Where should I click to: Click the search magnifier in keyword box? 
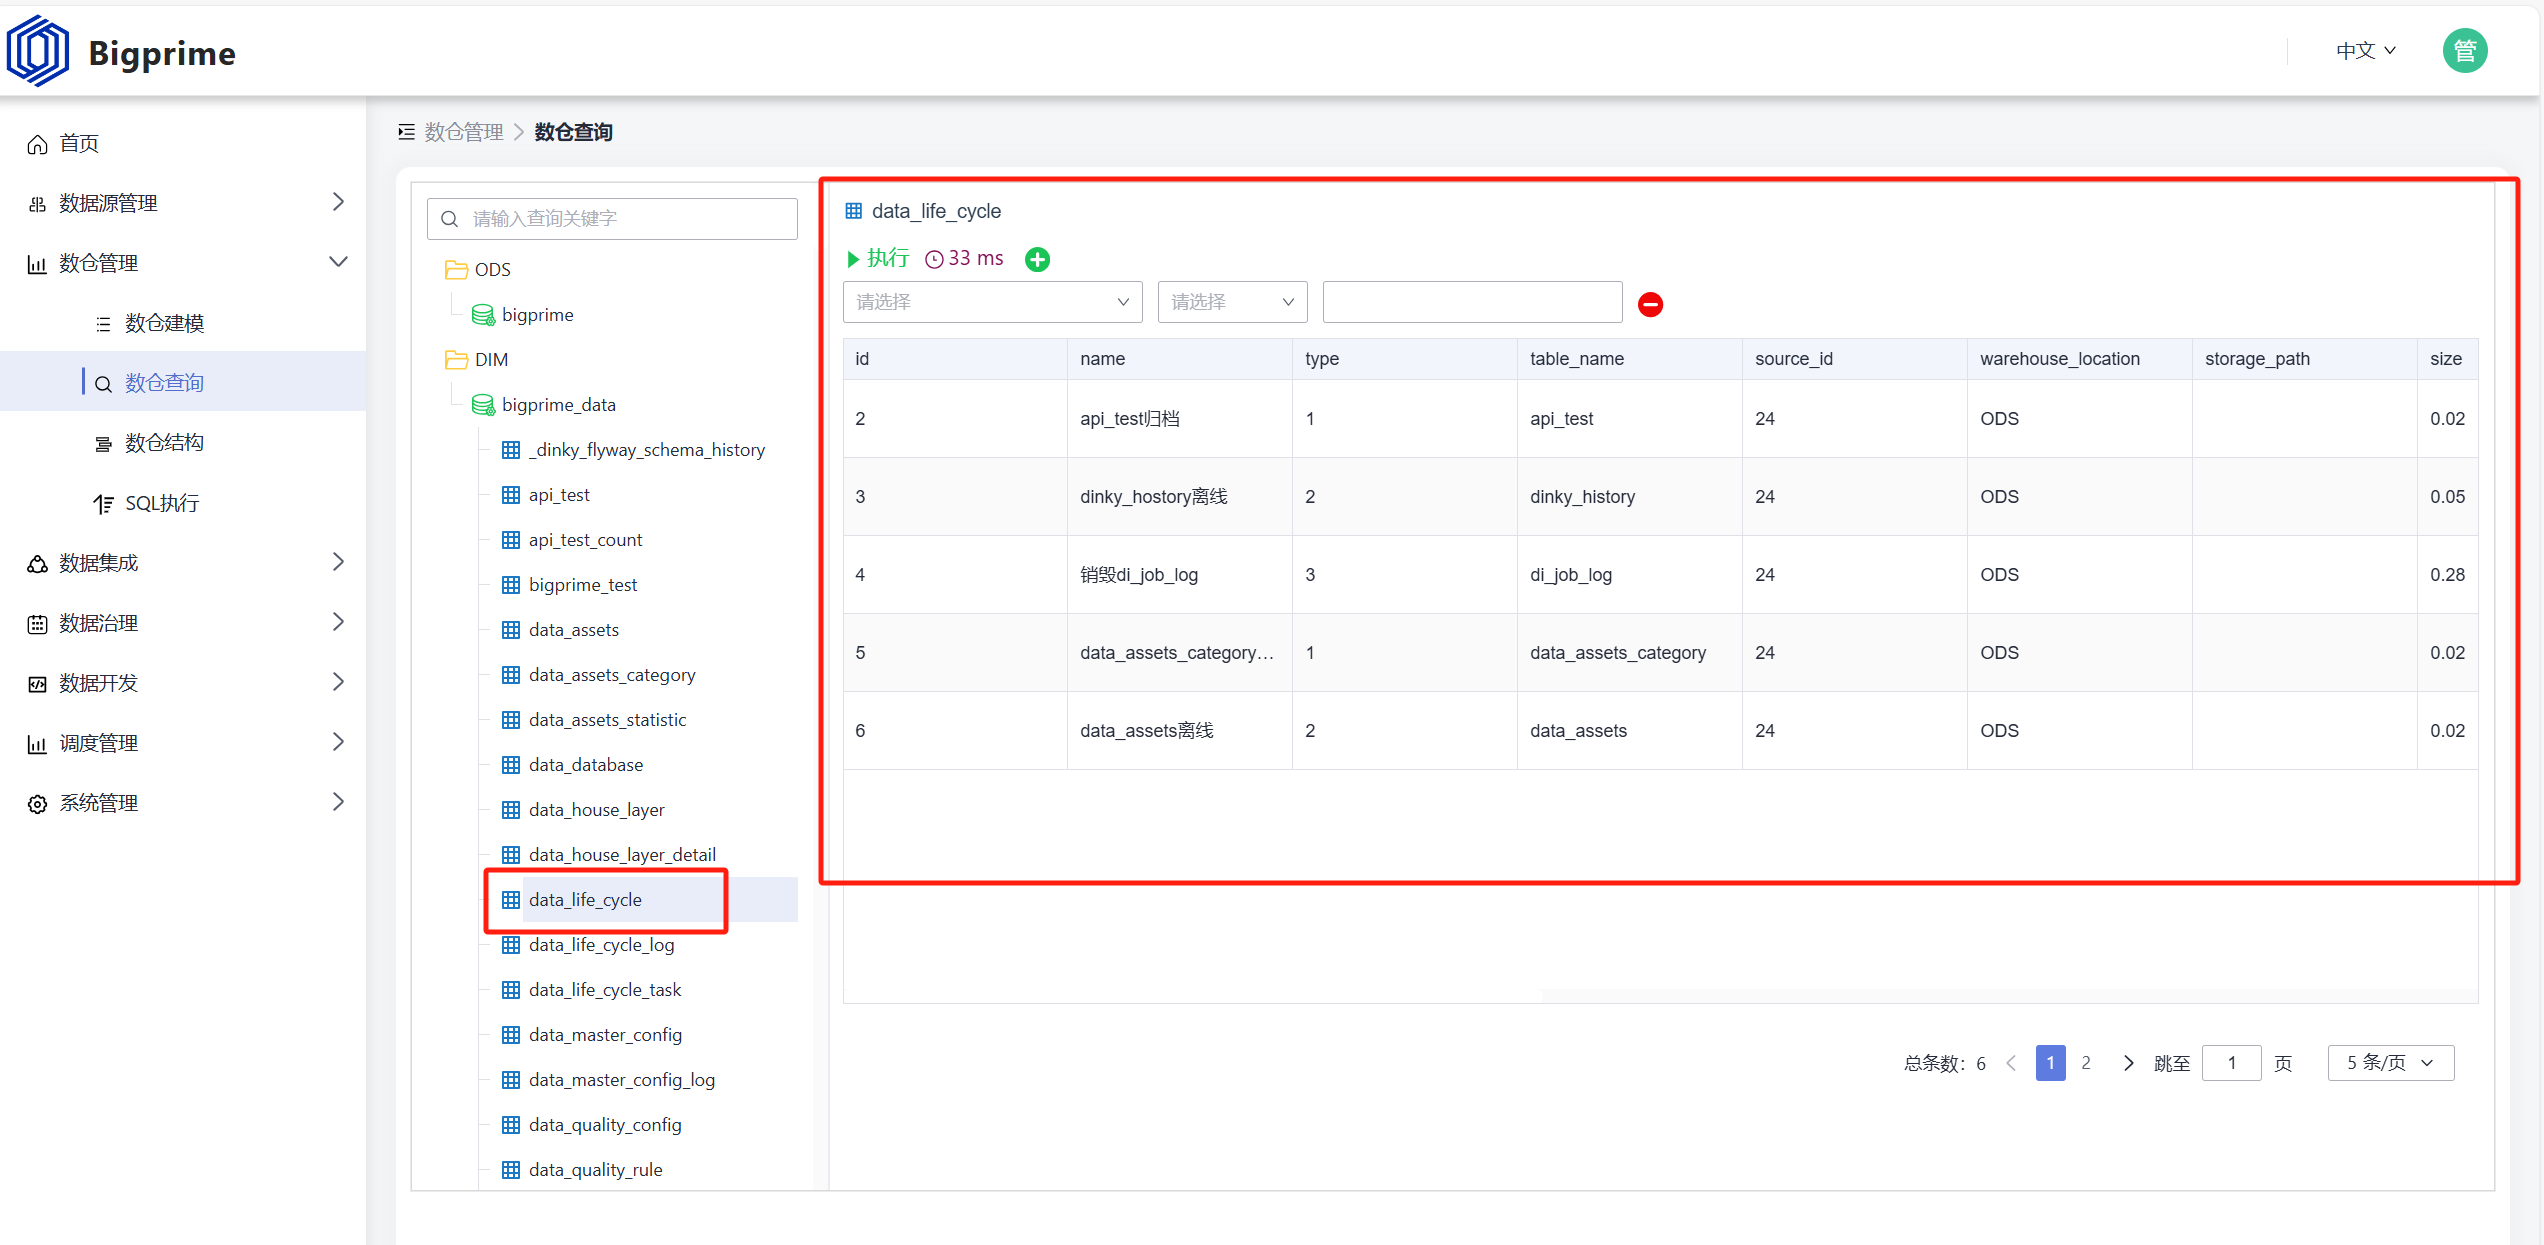coord(450,219)
